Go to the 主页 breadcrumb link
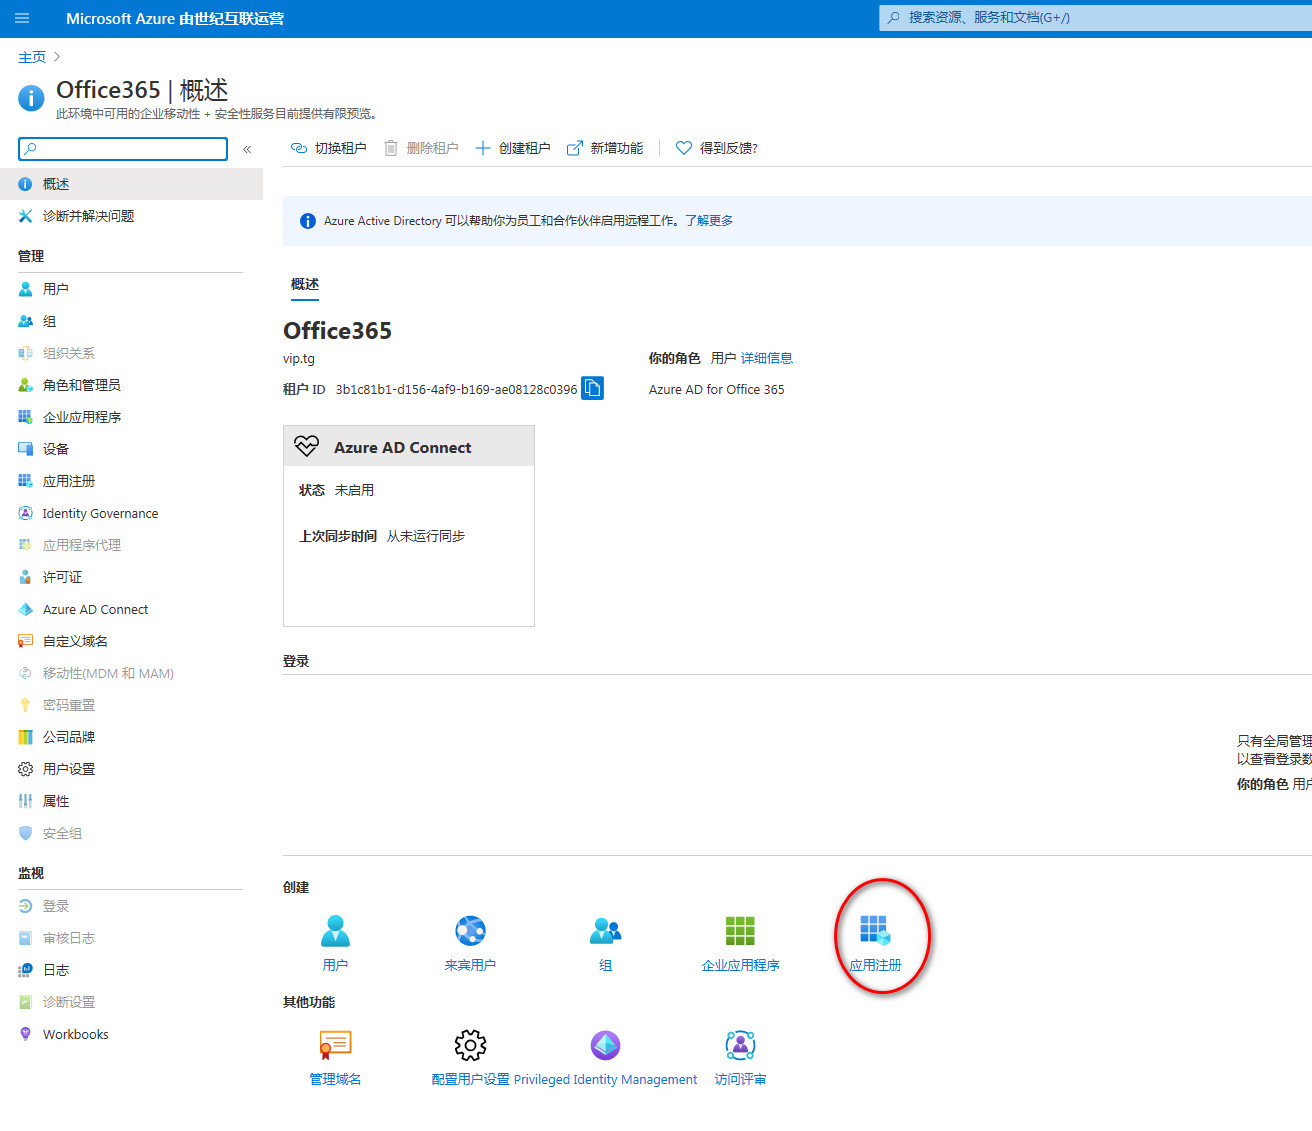Image resolution: width=1312 pixels, height=1131 pixels. point(32,57)
